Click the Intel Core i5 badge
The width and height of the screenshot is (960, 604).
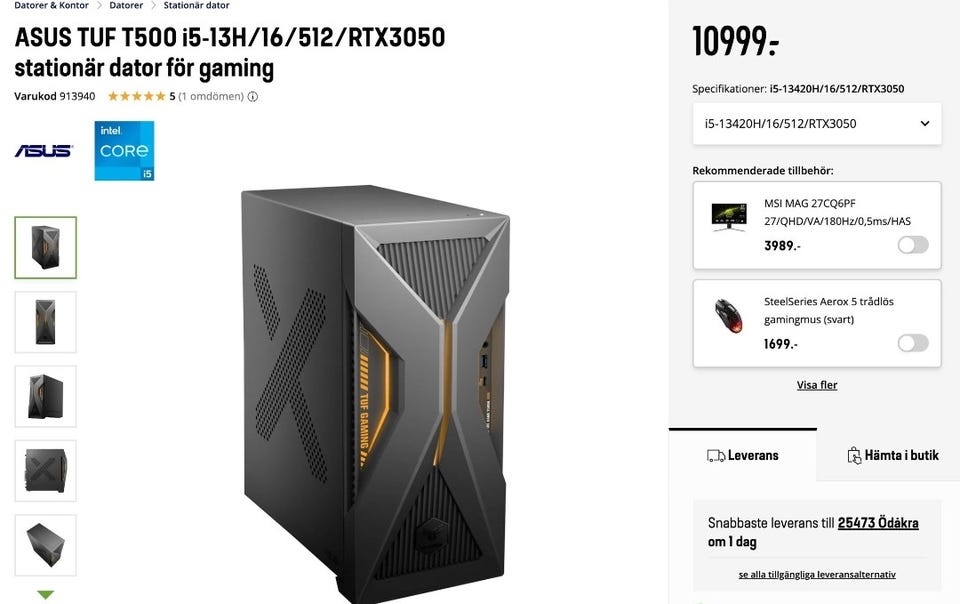pos(124,151)
